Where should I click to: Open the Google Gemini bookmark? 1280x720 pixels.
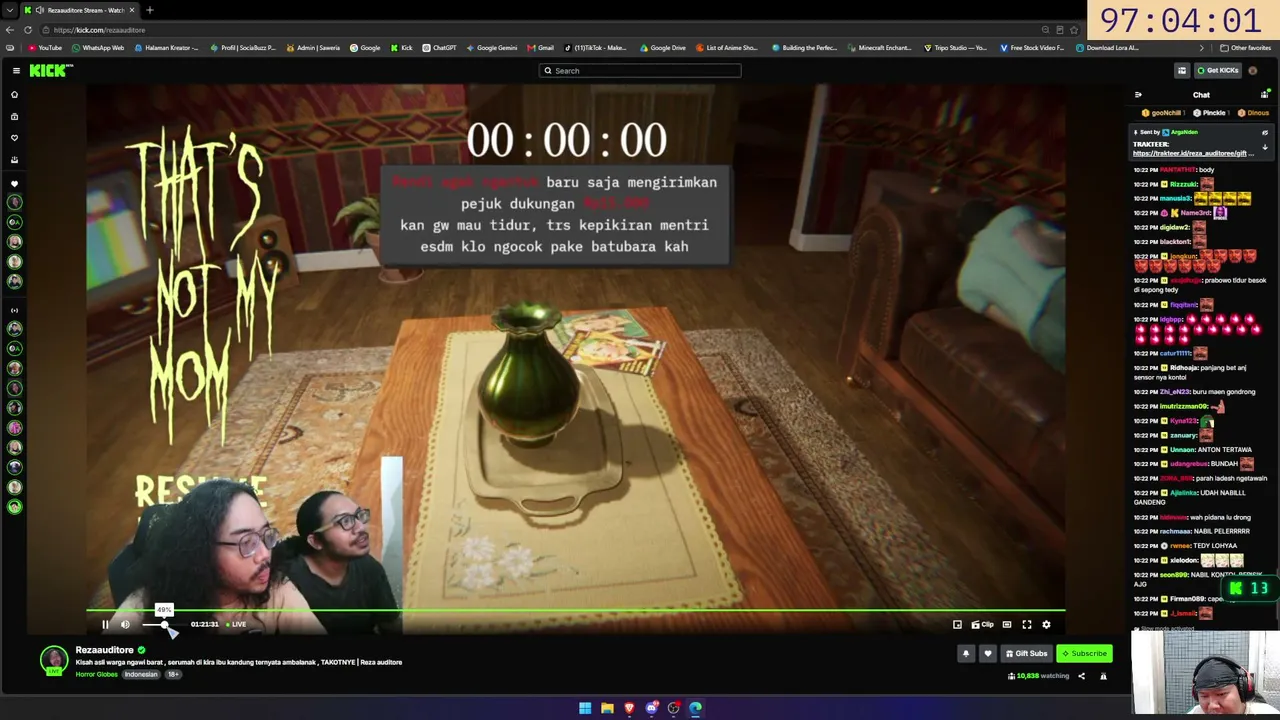coord(491,48)
